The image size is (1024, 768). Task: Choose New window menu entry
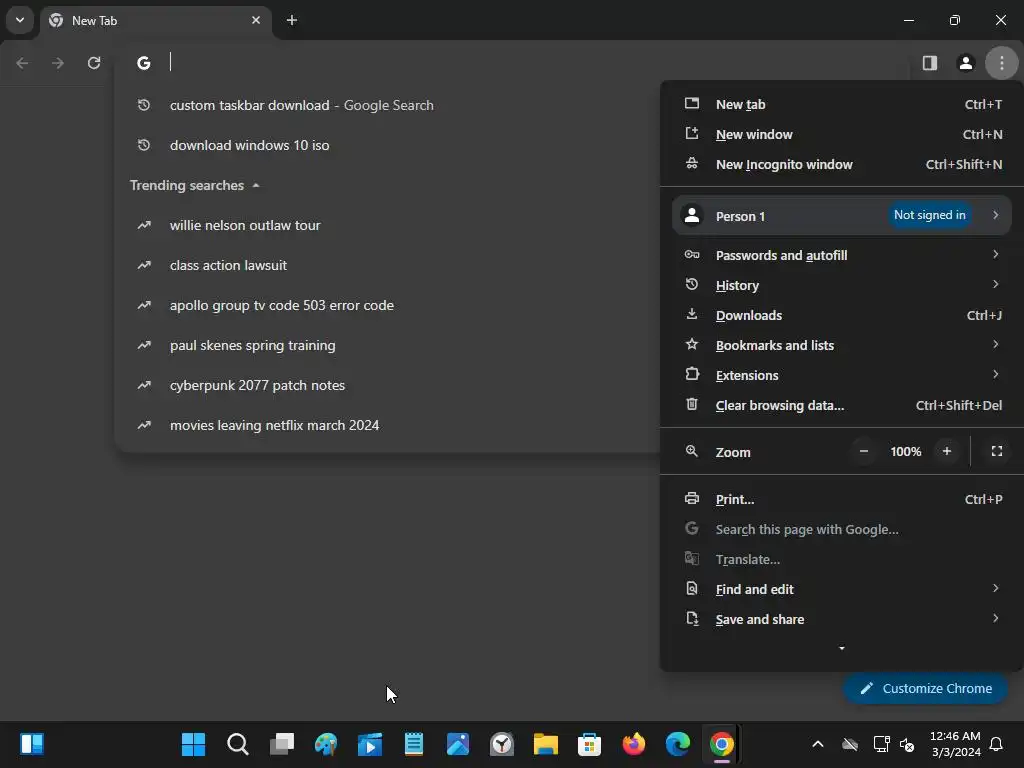click(x=842, y=135)
